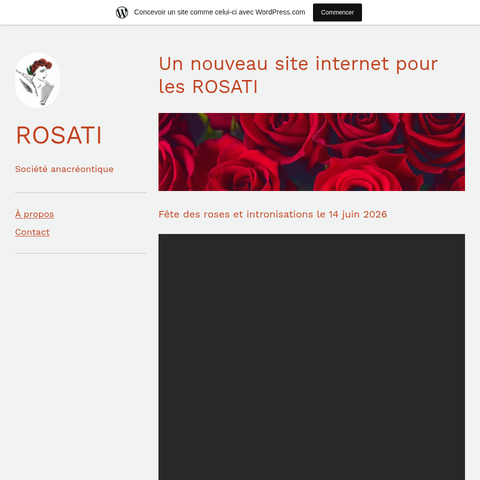Click the dark embedded media block
This screenshot has height=480, width=480.
click(312, 357)
